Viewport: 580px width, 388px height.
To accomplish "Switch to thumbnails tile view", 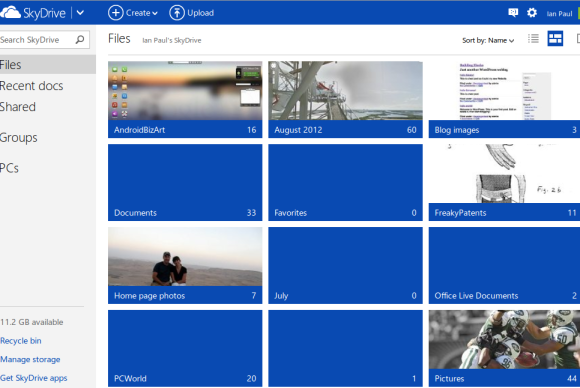I will [x=555, y=38].
